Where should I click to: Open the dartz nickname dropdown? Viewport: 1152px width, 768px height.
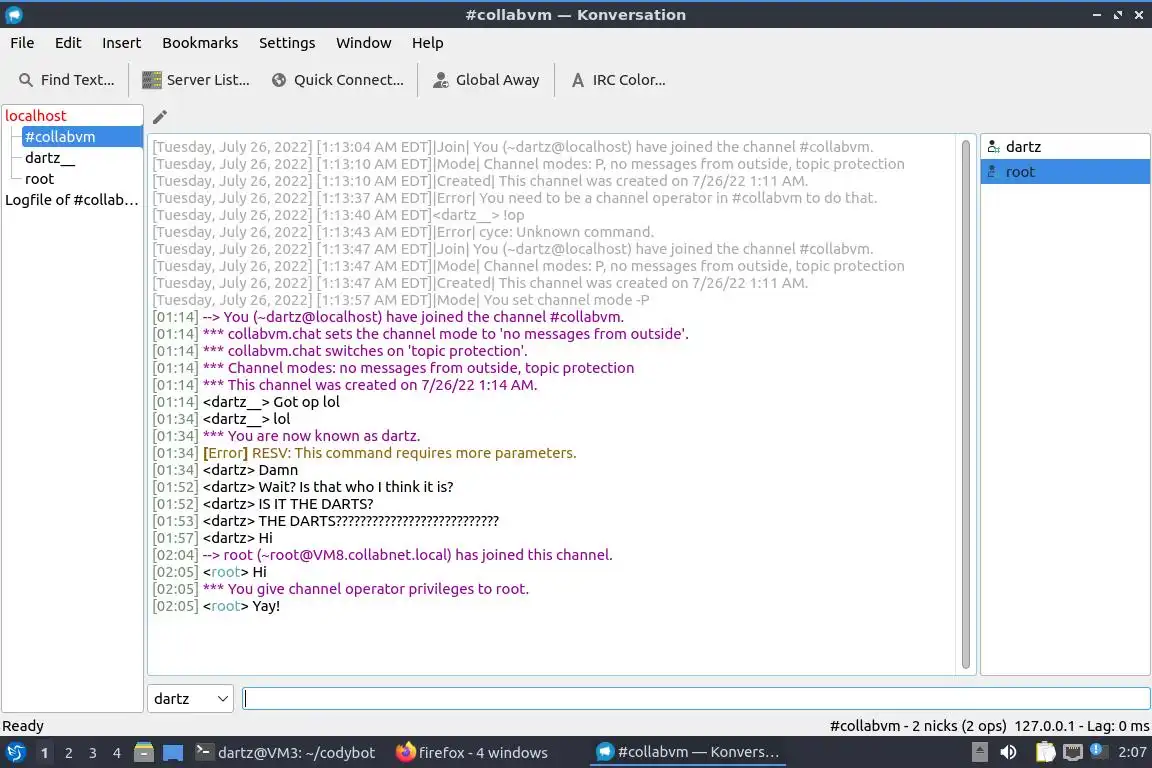(190, 699)
